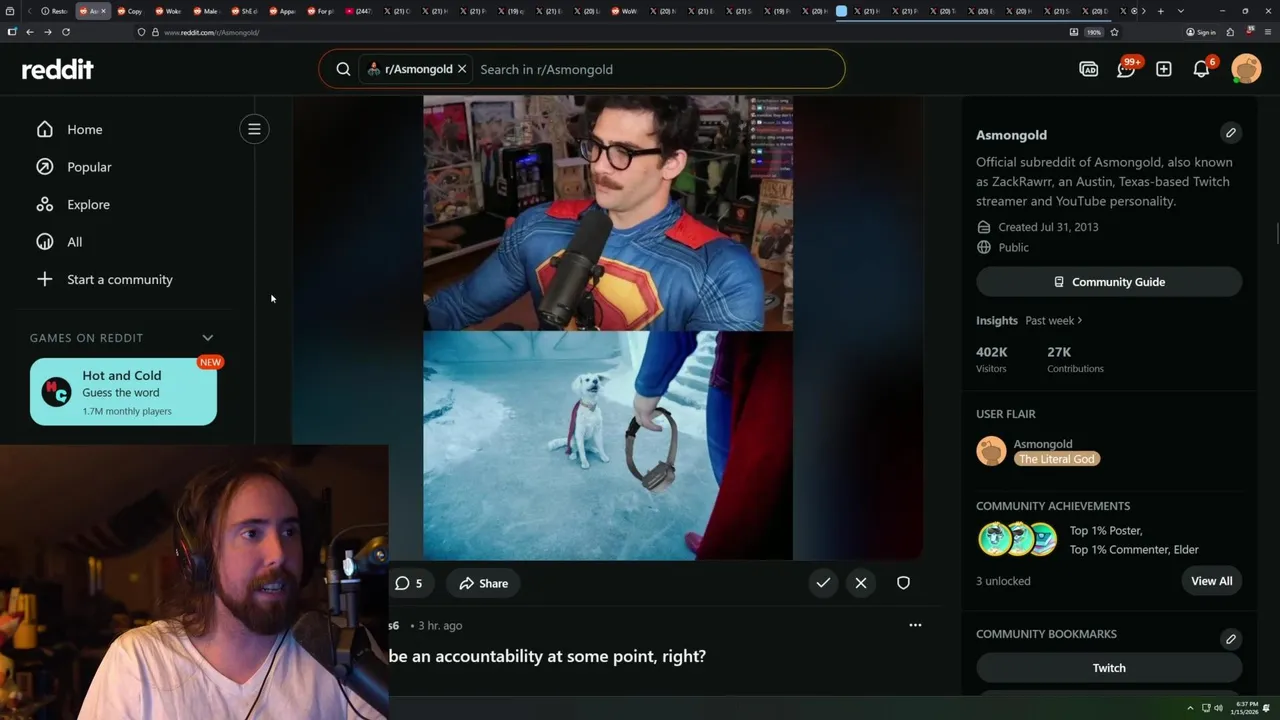Open moderator shield actions on post
The height and width of the screenshot is (720, 1280).
pyautogui.click(x=903, y=583)
